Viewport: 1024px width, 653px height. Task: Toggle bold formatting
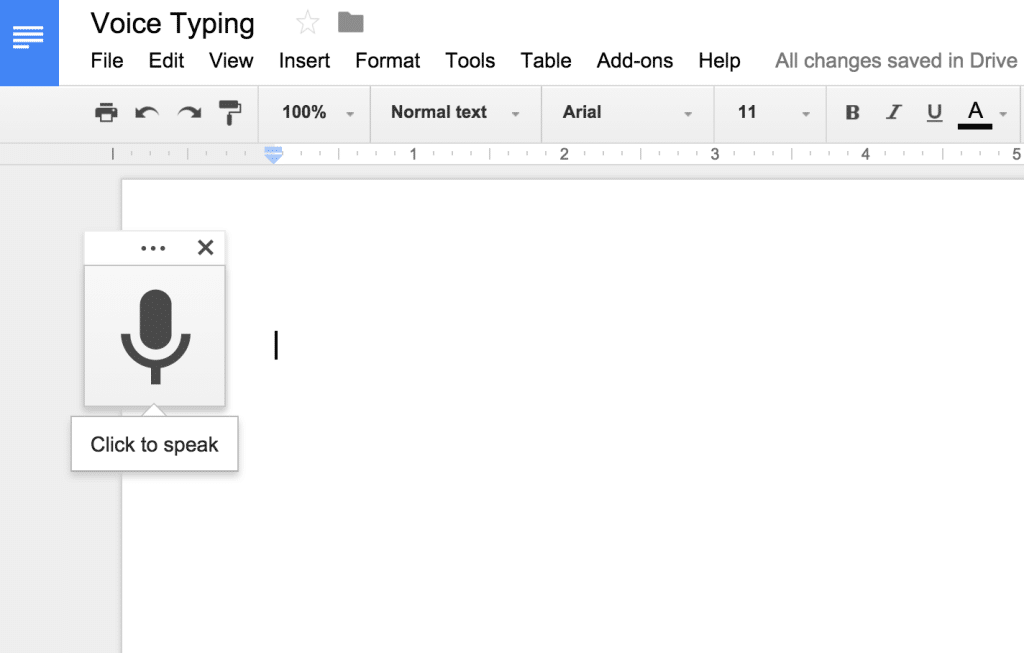coord(851,112)
